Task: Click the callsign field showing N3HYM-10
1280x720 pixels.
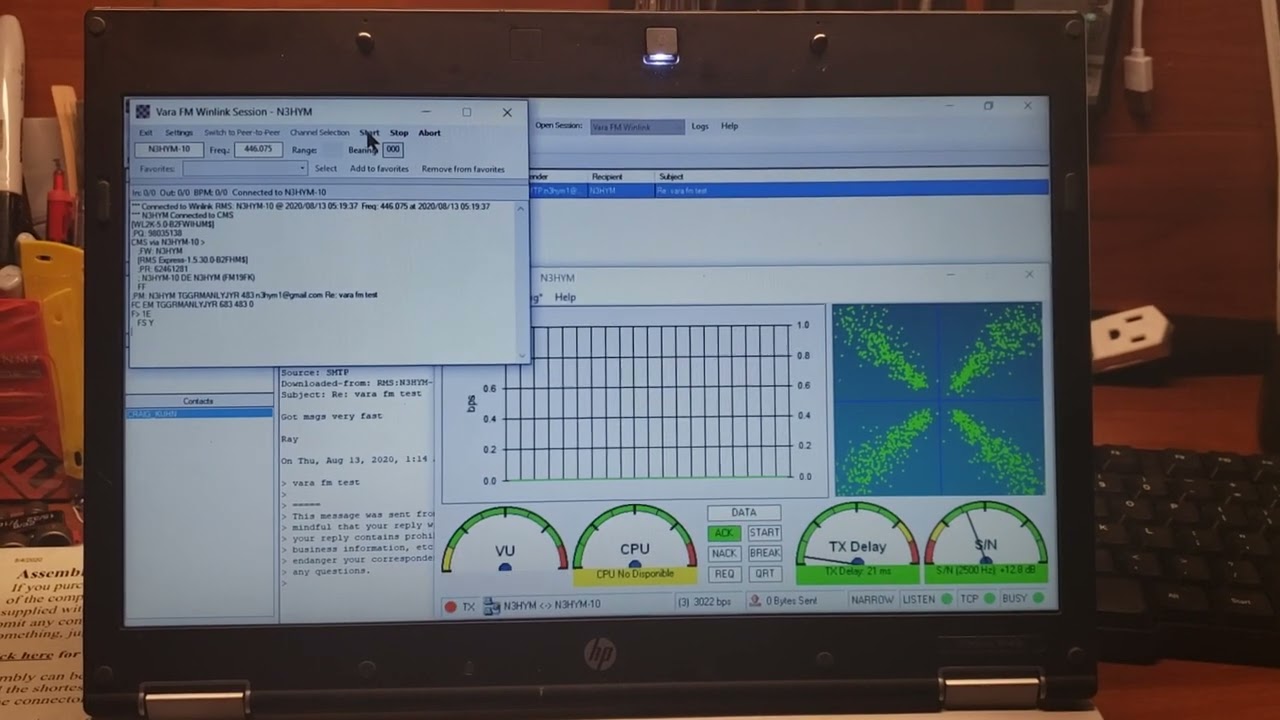Action: tap(169, 149)
